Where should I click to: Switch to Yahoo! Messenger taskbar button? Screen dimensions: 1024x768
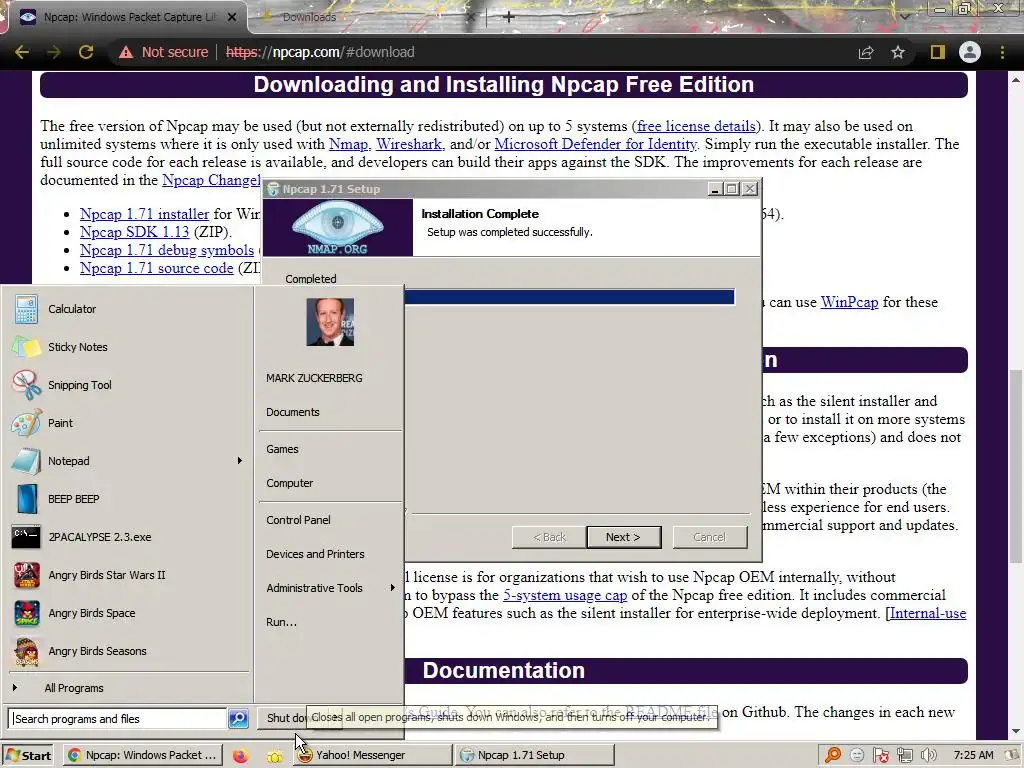[x=371, y=756]
